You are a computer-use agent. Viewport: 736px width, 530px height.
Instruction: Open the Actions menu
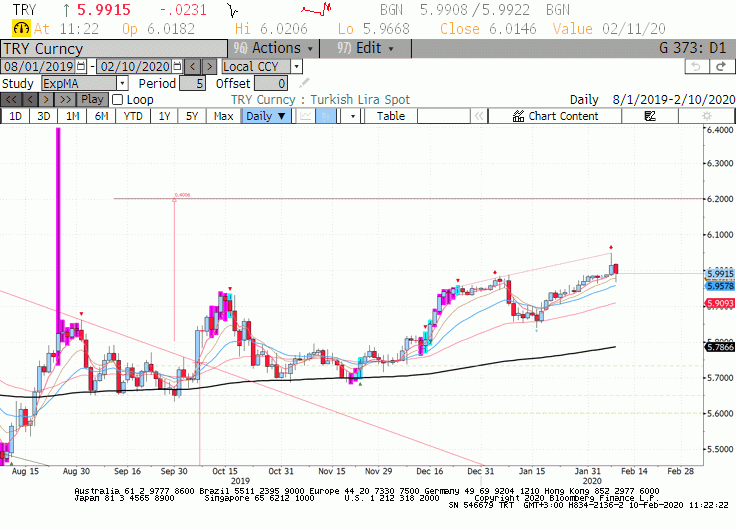point(274,48)
